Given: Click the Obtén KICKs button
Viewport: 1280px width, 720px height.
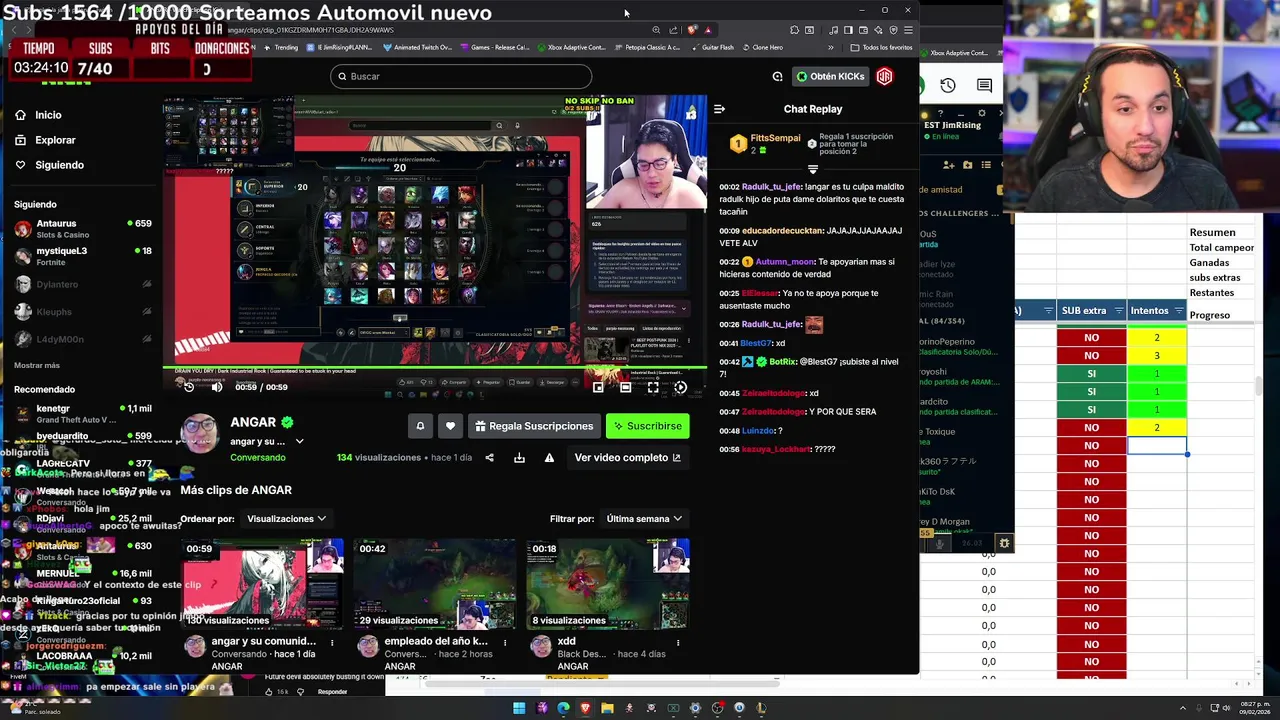Looking at the screenshot, I should [x=831, y=76].
